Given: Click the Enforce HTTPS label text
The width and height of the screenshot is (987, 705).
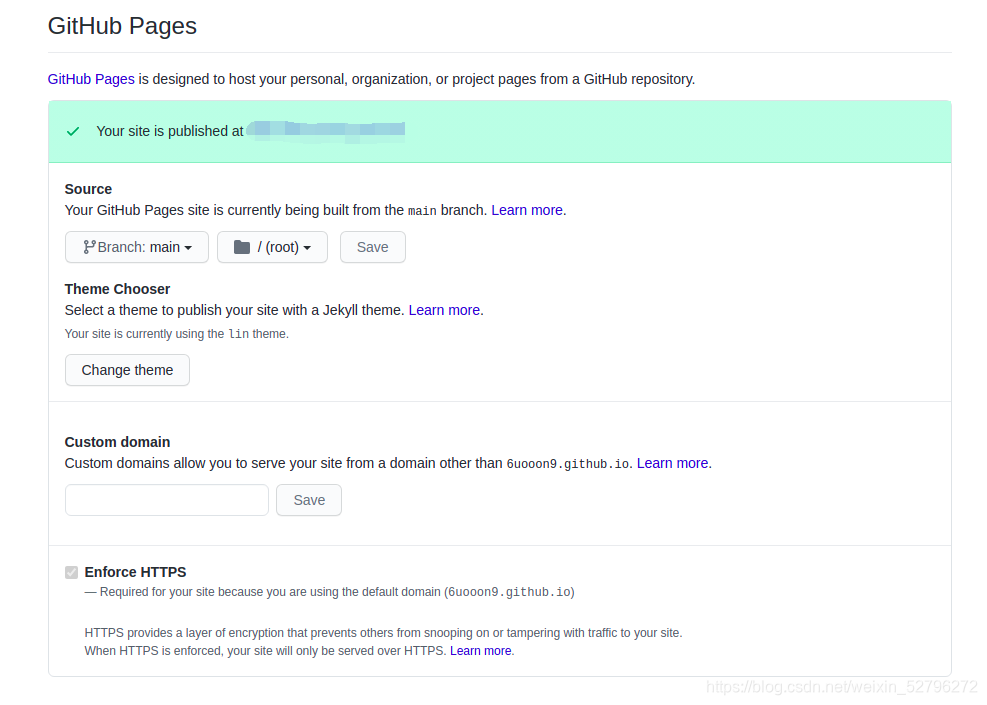Looking at the screenshot, I should point(135,572).
